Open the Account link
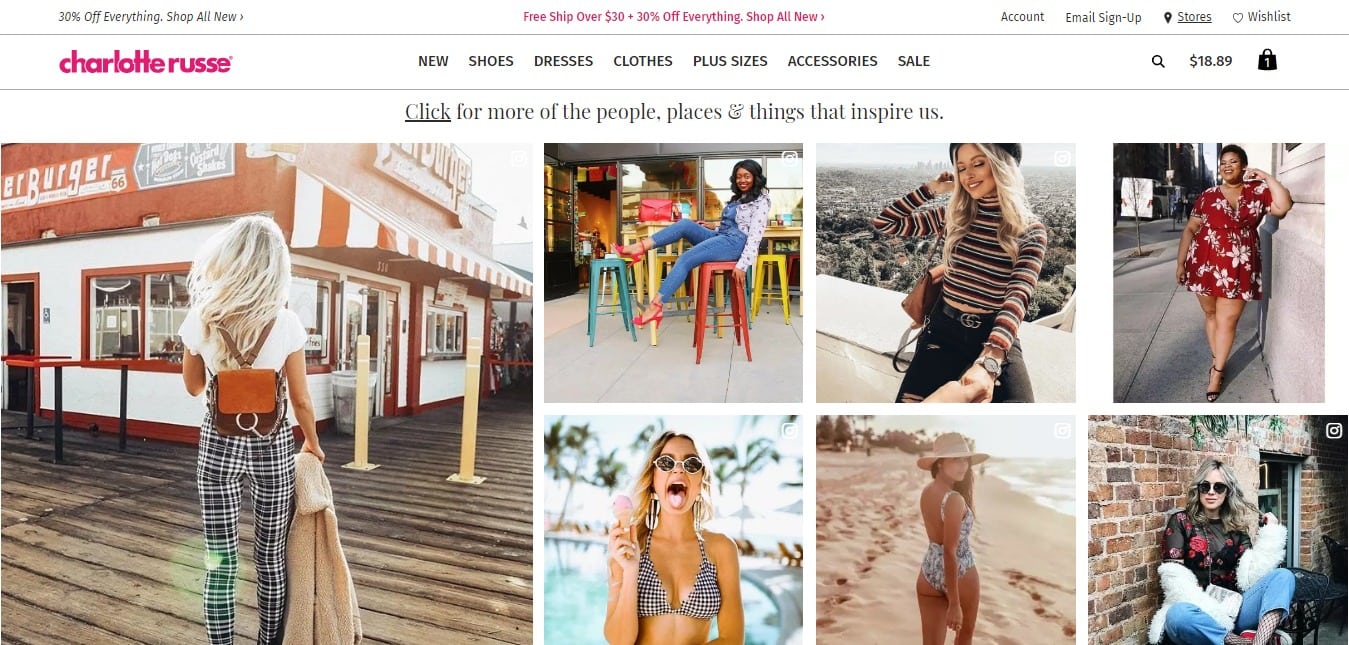The image size is (1349, 645). pos(1022,17)
